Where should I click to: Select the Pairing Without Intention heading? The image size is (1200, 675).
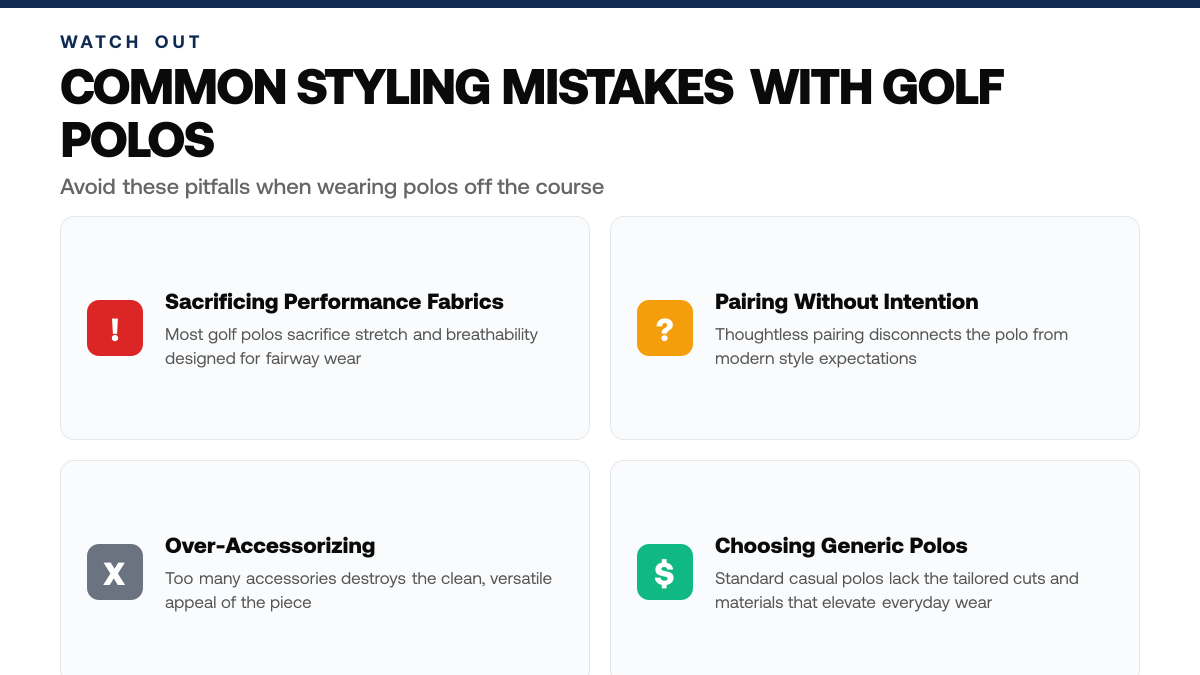846,302
